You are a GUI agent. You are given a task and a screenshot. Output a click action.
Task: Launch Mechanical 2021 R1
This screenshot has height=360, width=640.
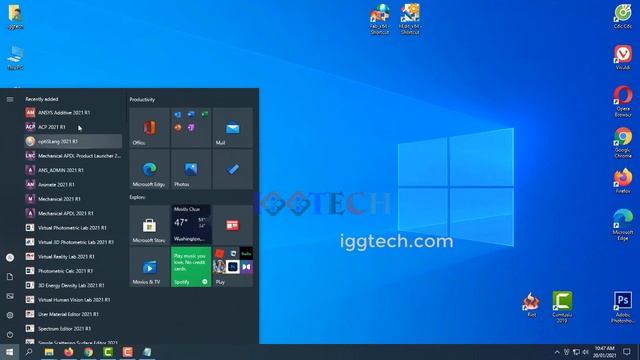coord(73,199)
